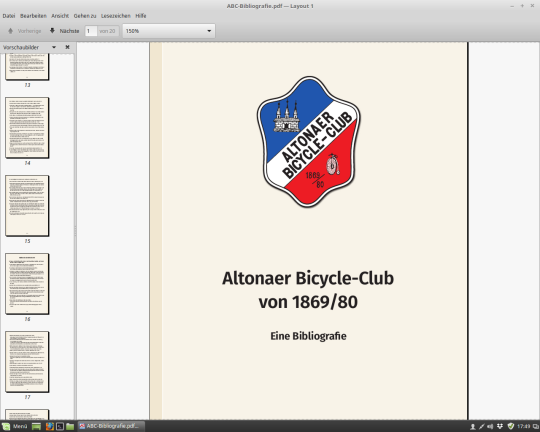Image resolution: width=540 pixels, height=432 pixels.
Task: Go to next page with Nächste
Action: pos(64,31)
